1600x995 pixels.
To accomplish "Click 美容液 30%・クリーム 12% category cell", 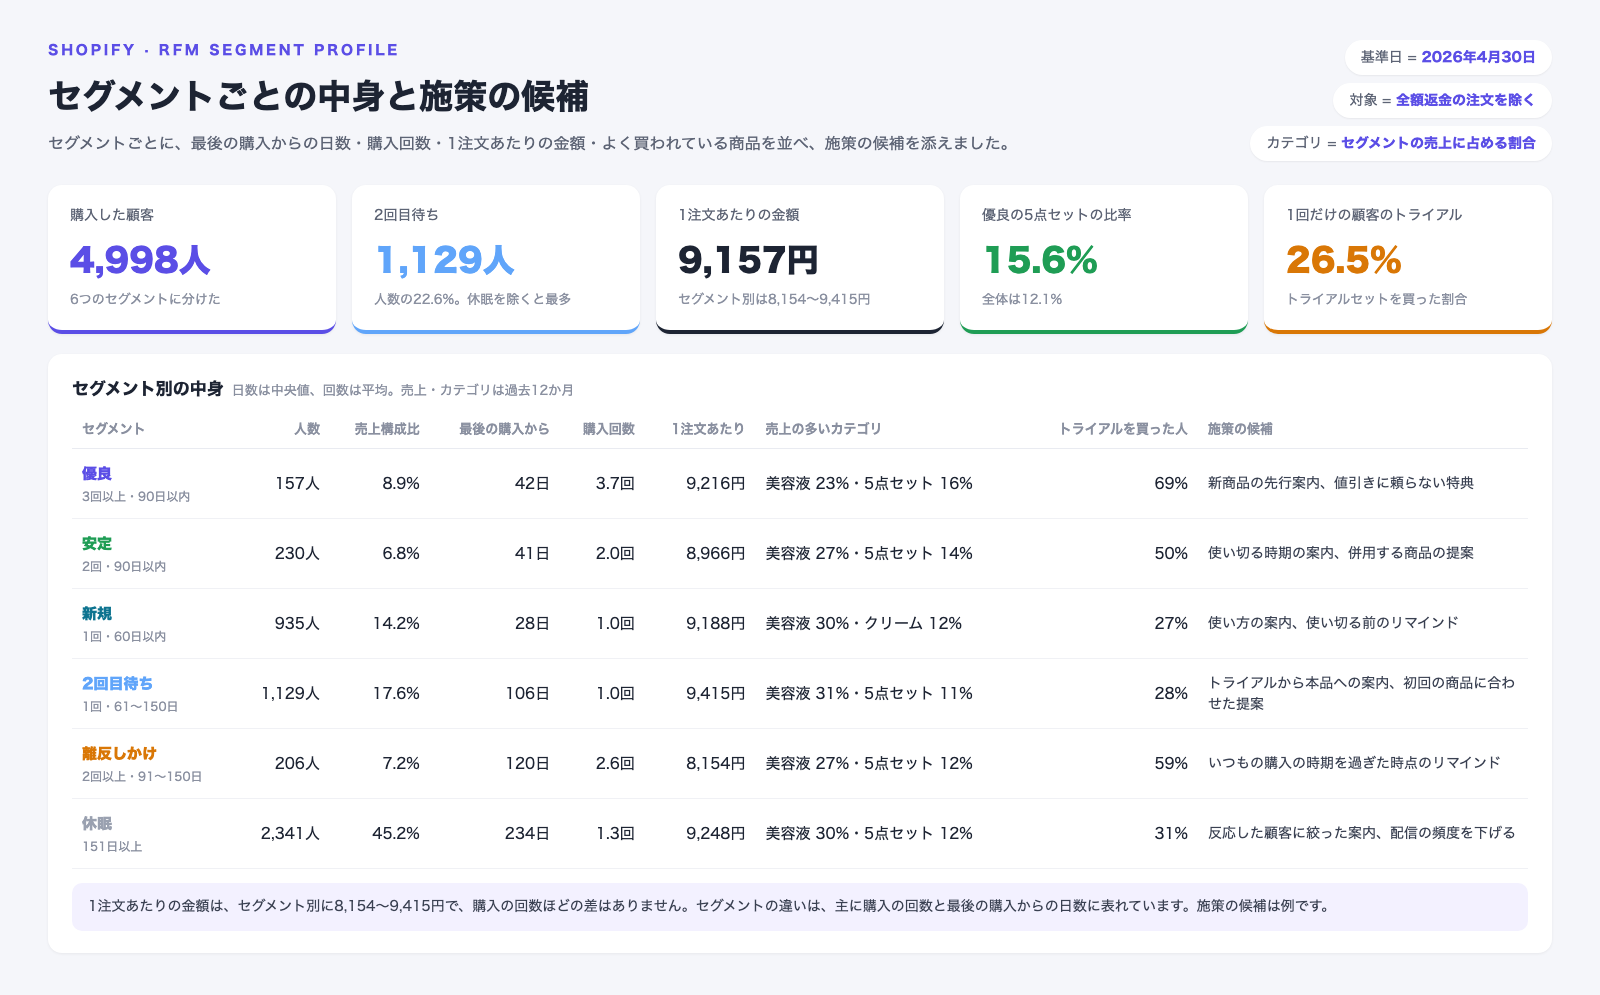I will [x=864, y=624].
